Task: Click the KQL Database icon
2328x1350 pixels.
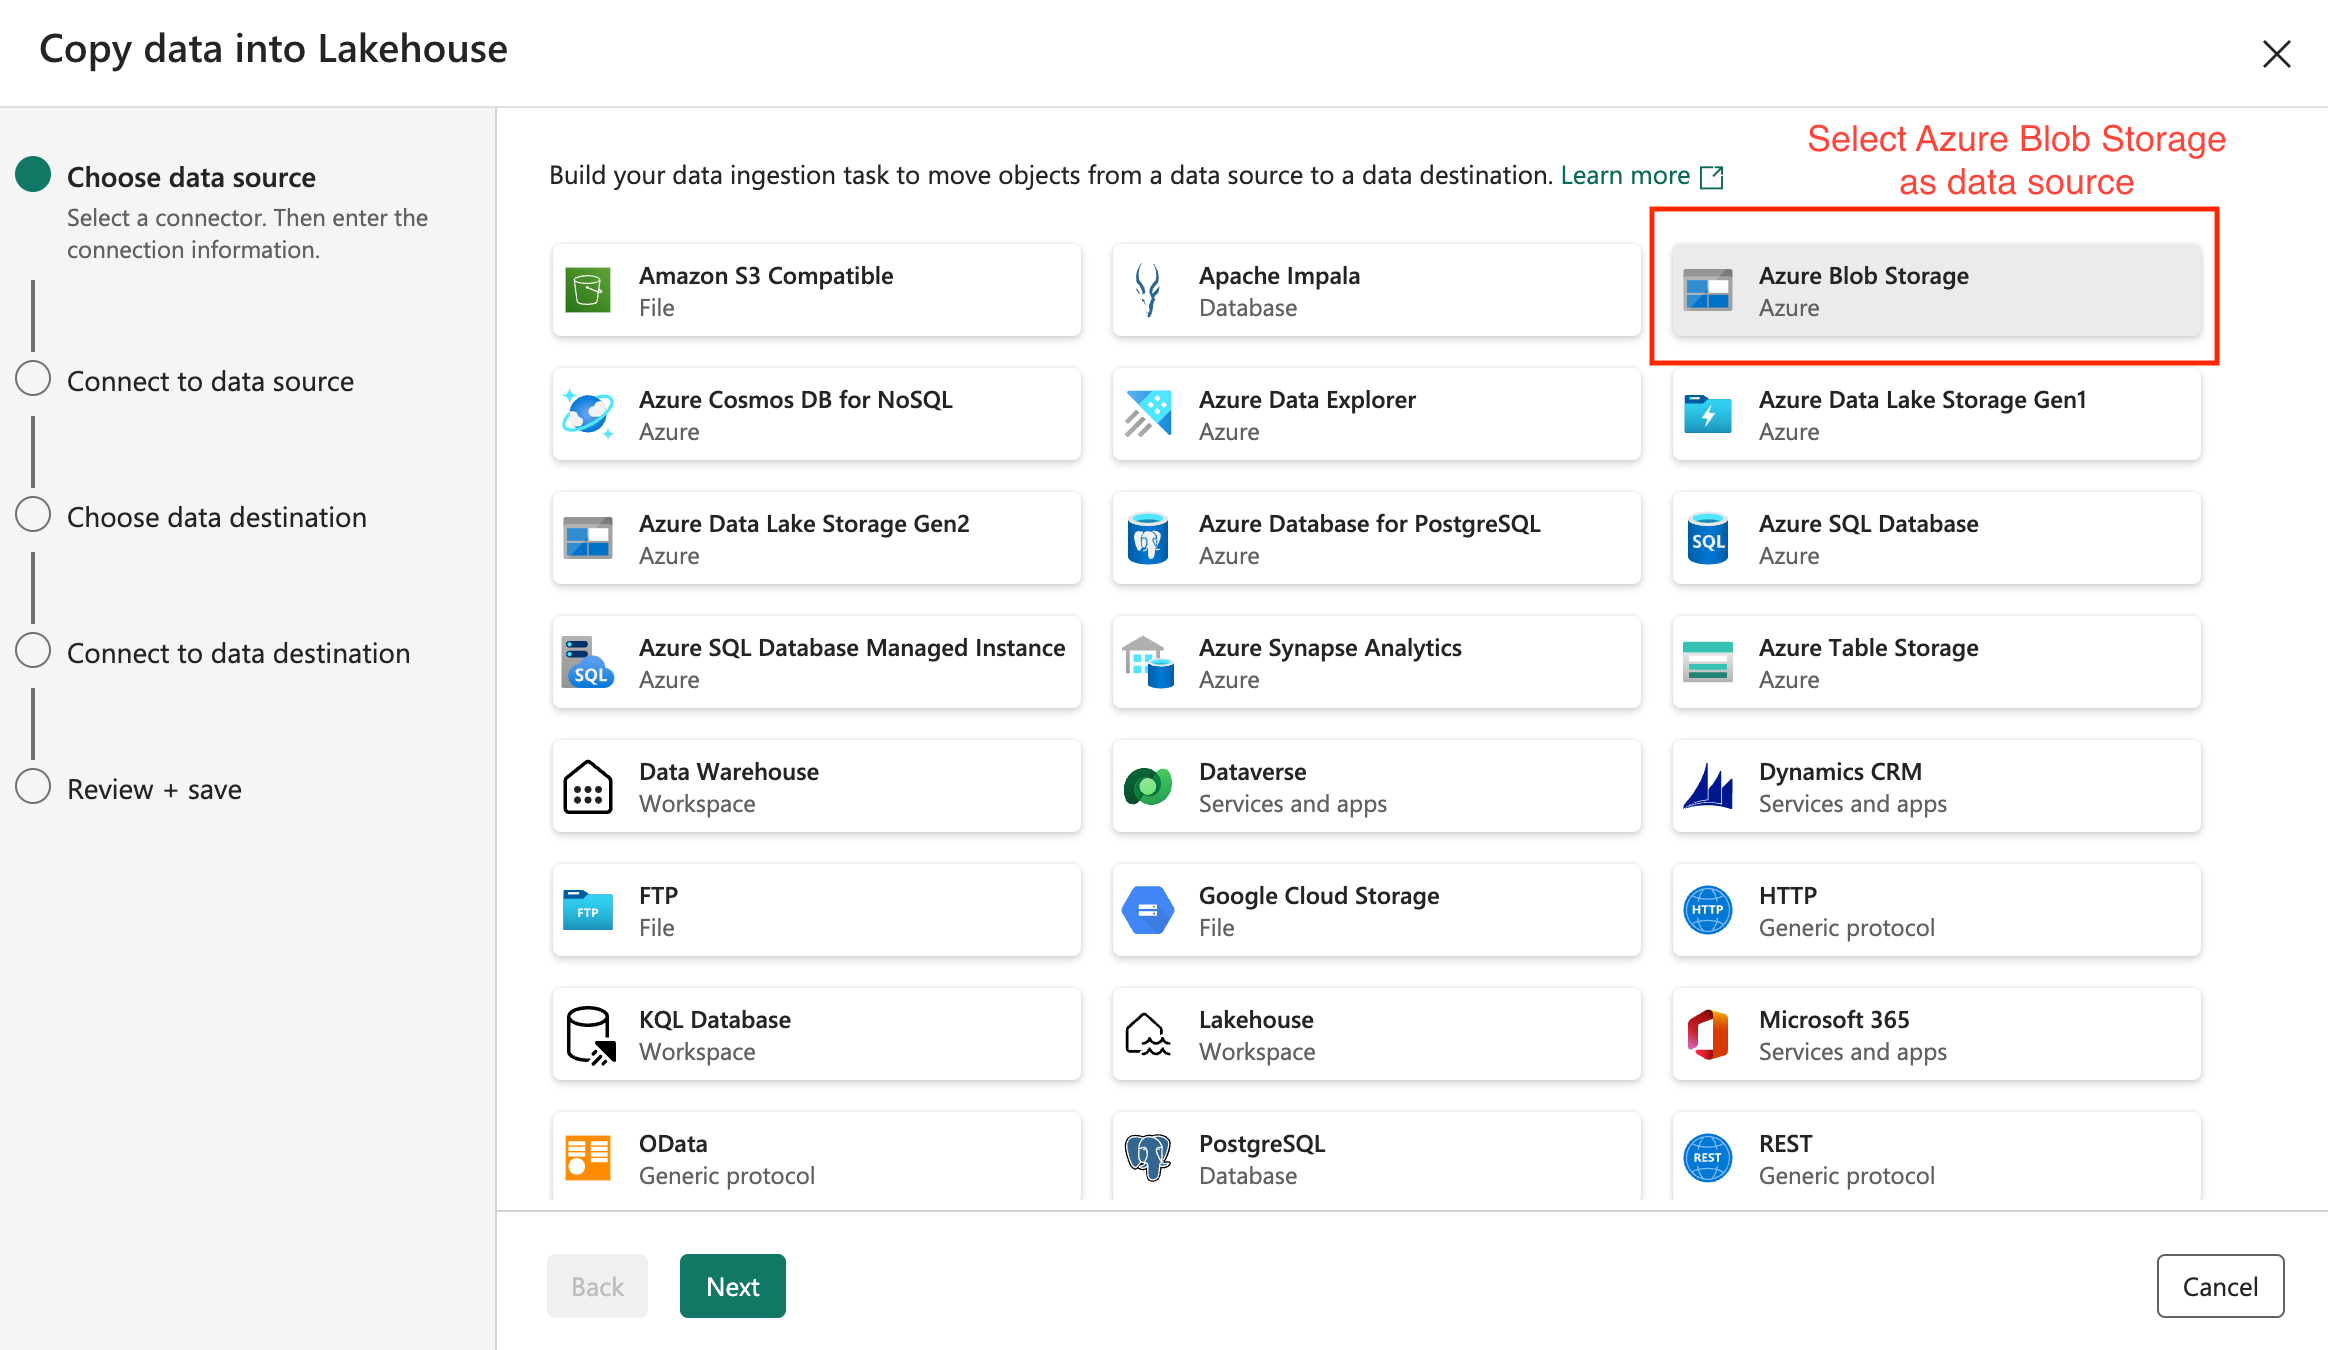Action: (x=590, y=1035)
